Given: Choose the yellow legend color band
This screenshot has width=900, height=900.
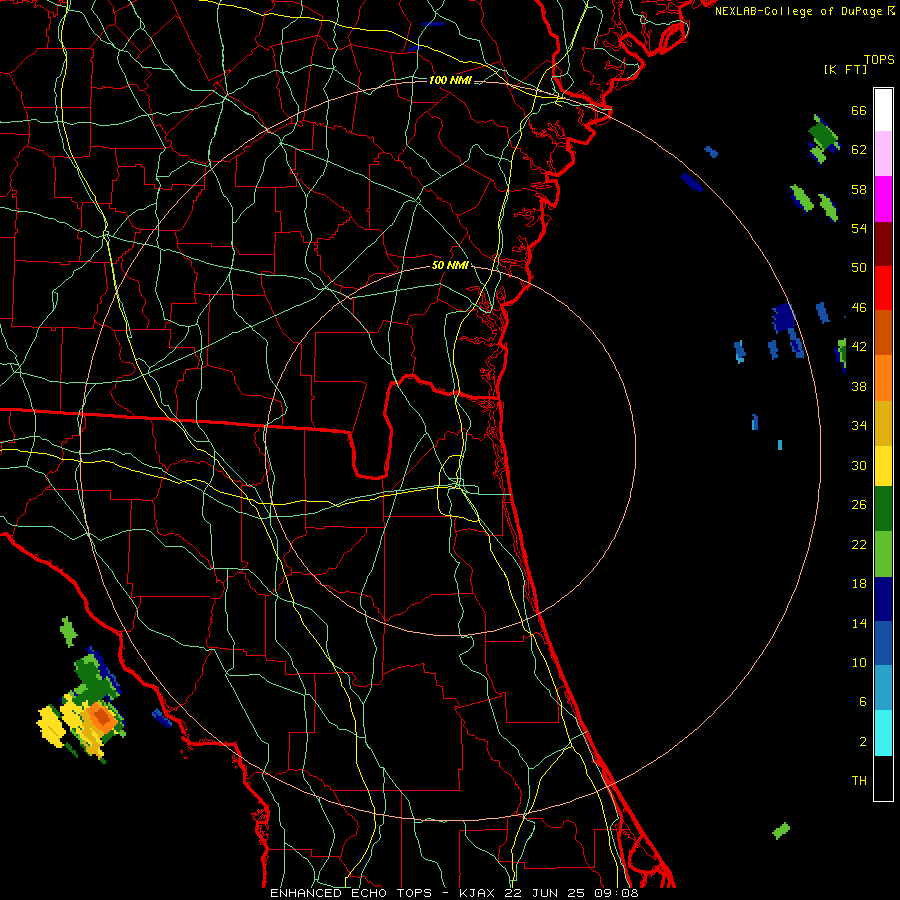Looking at the screenshot, I should tap(883, 465).
